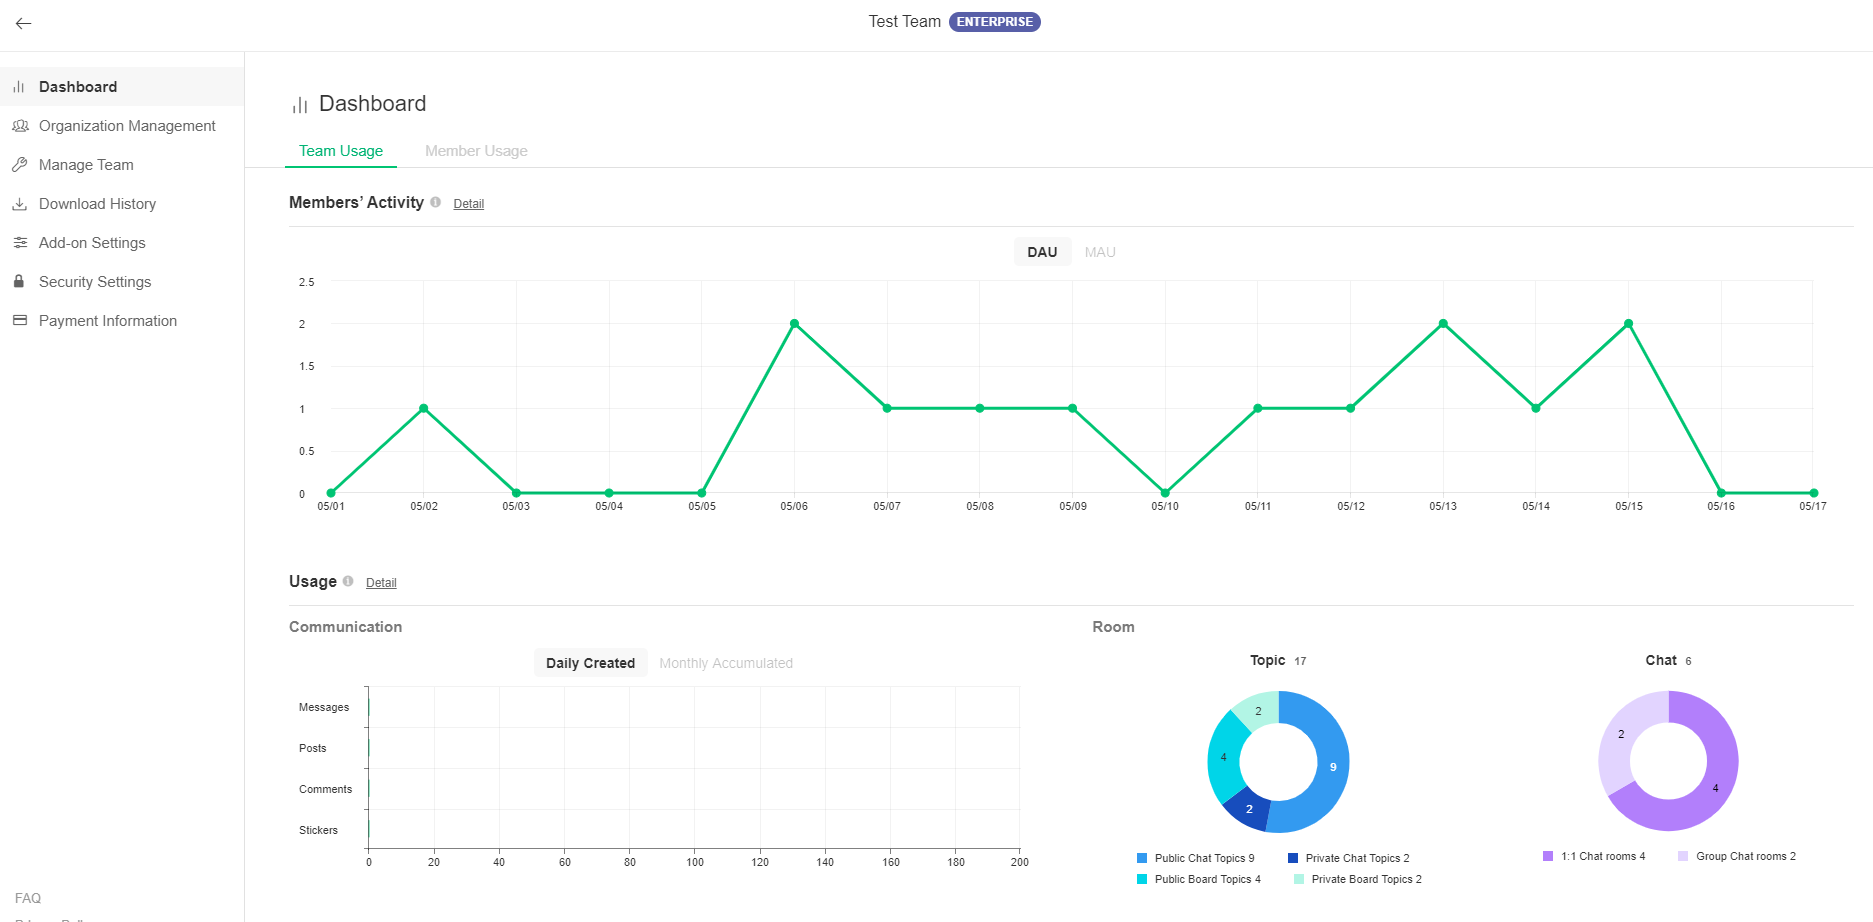Open the FAQ link
This screenshot has width=1873, height=922.
[28, 898]
